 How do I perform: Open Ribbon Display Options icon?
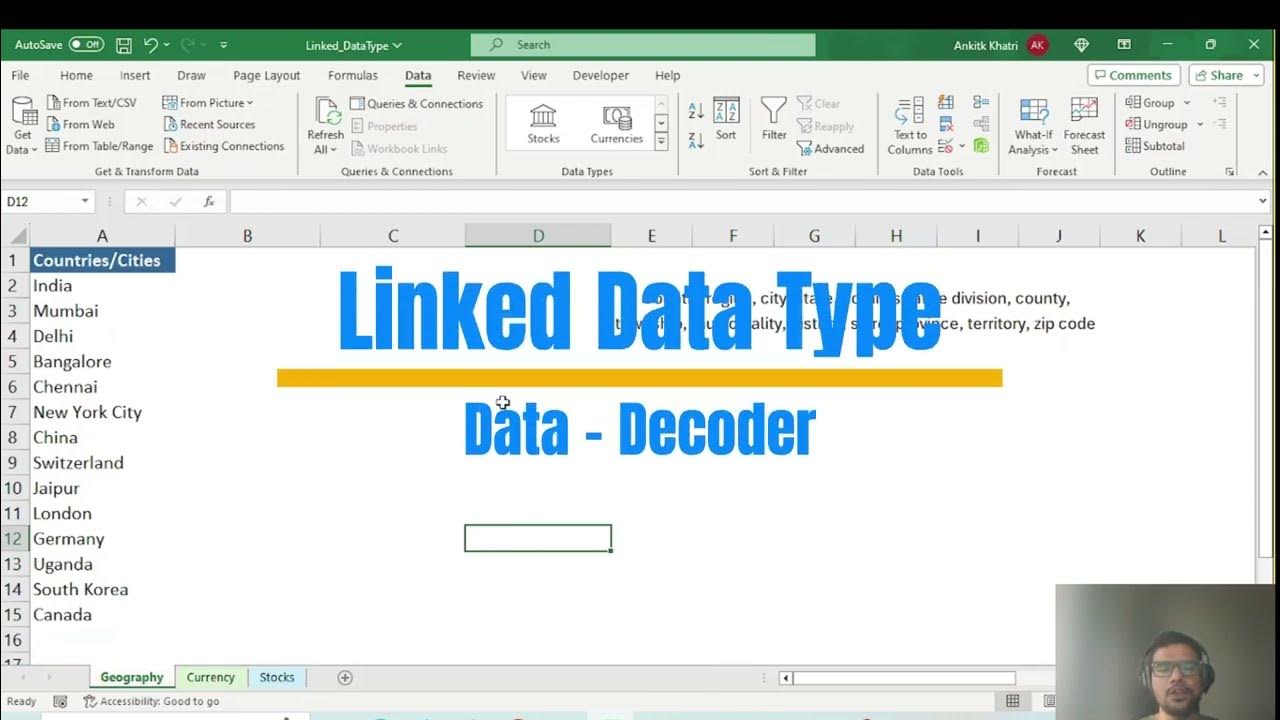click(x=1124, y=45)
